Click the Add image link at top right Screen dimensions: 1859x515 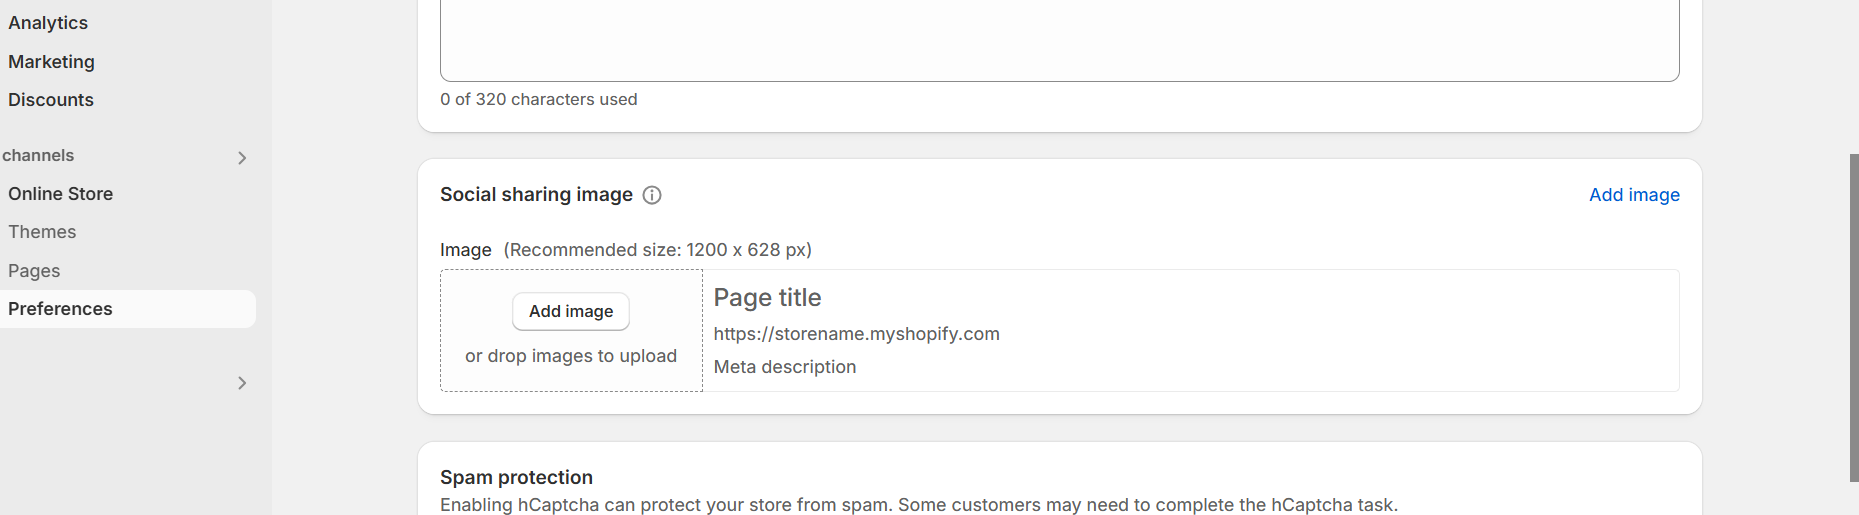point(1634,195)
